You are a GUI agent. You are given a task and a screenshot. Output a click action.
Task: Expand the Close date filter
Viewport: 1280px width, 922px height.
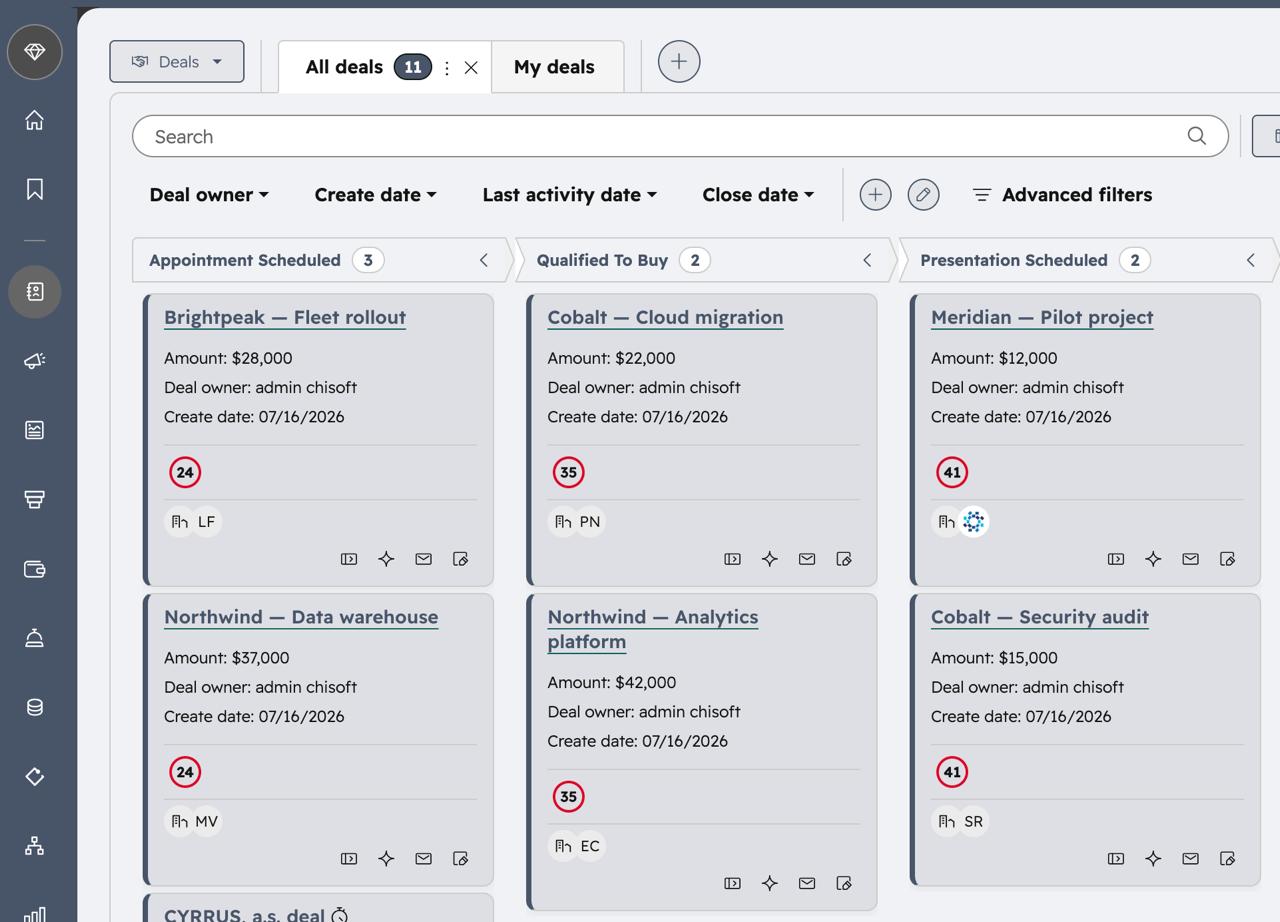click(758, 195)
